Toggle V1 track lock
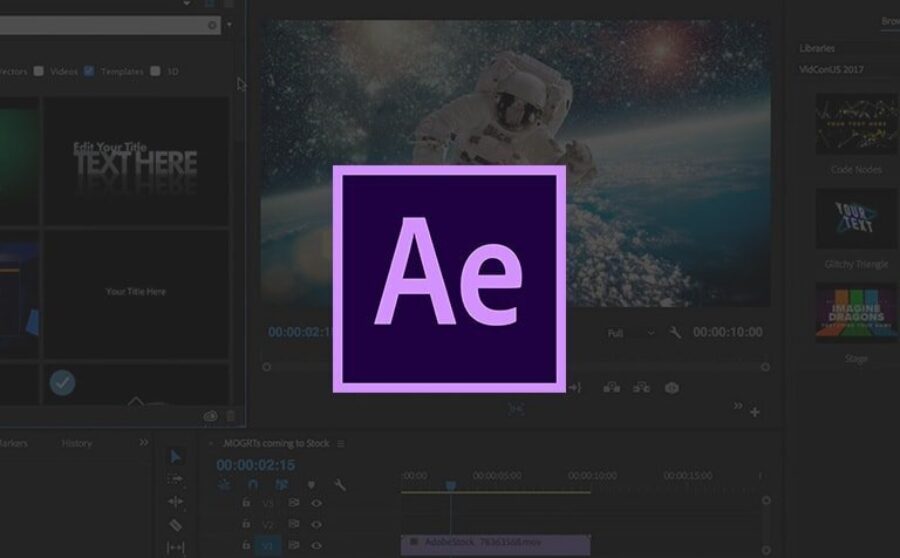900x558 pixels. (x=246, y=545)
